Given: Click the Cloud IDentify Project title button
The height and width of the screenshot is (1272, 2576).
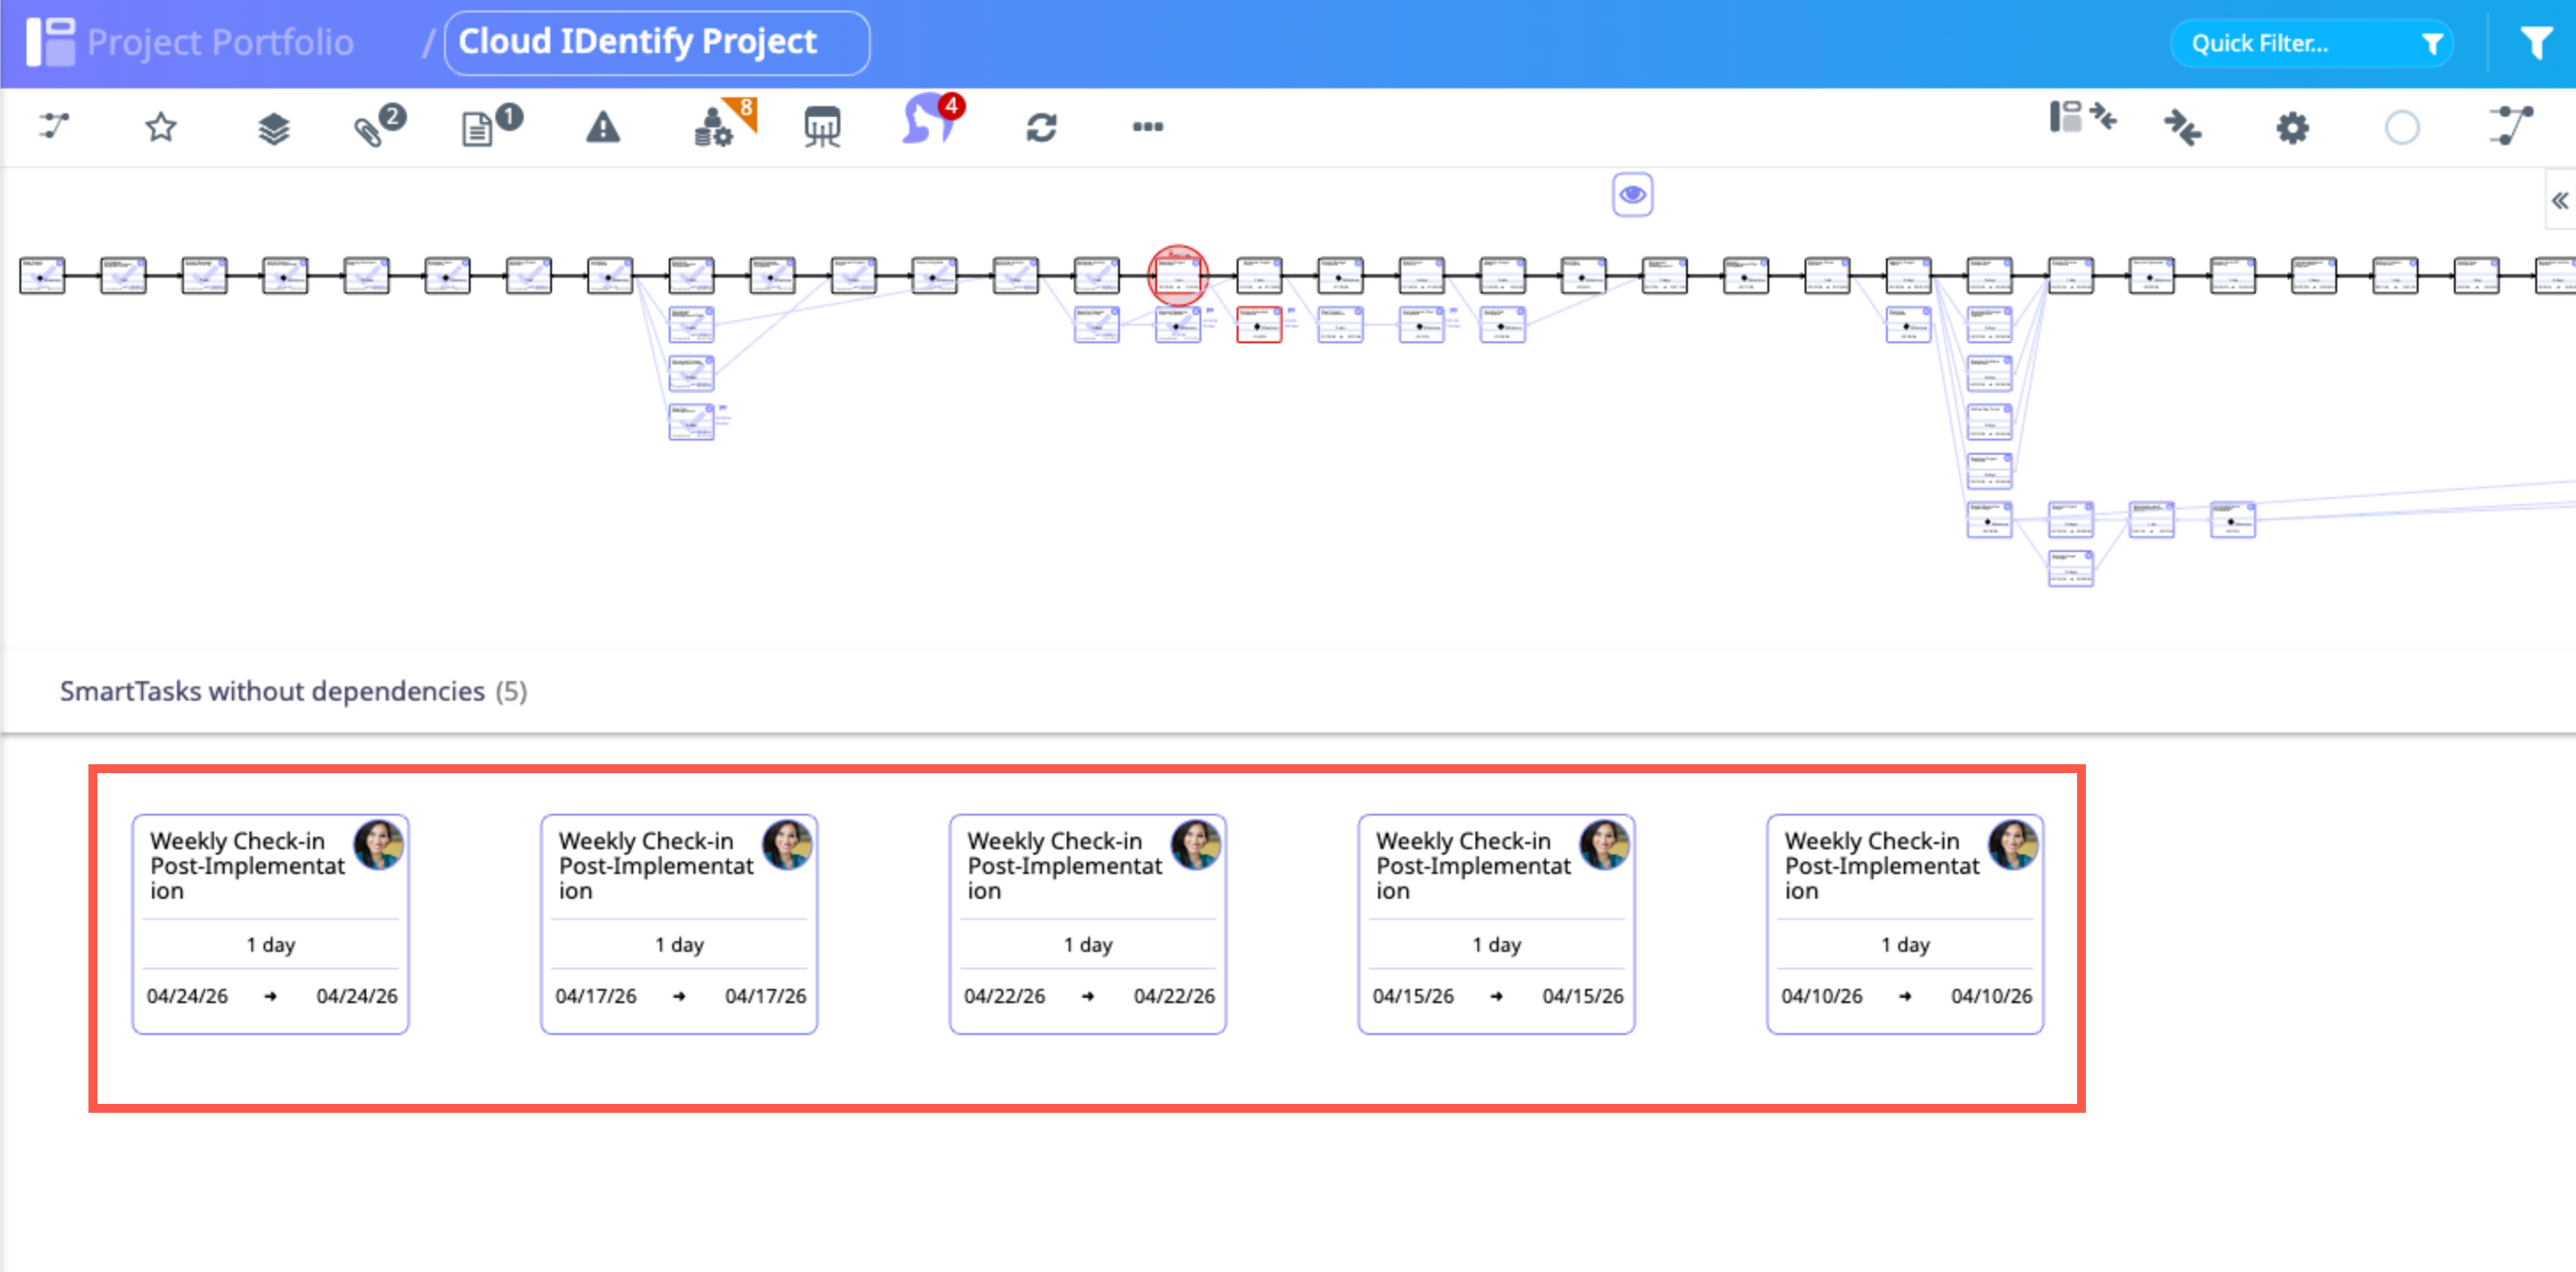Looking at the screenshot, I should [x=656, y=42].
